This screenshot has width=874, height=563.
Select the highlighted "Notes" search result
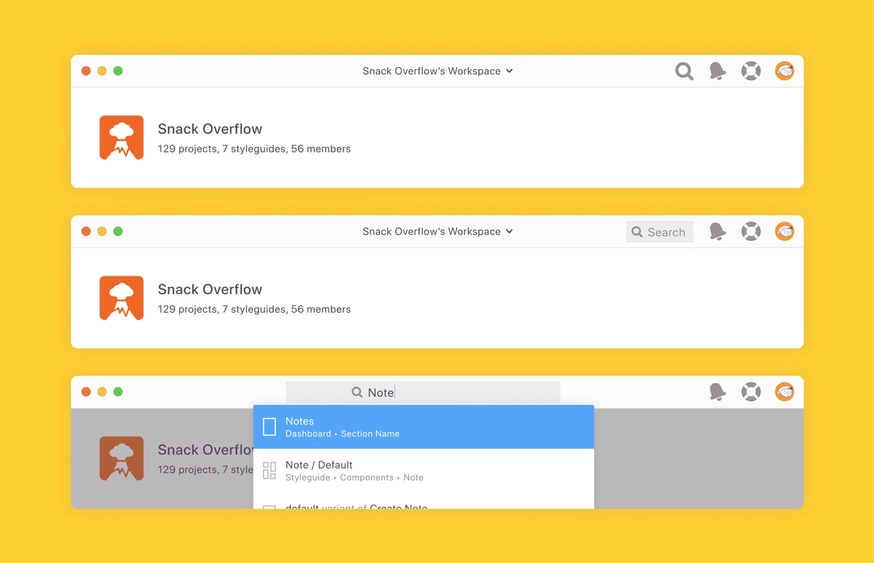point(424,427)
